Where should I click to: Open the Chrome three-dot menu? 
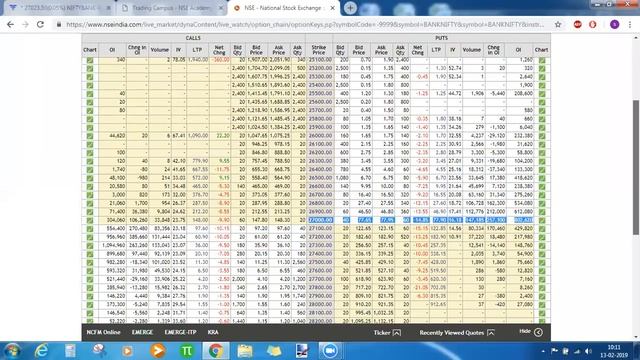tap(630, 24)
